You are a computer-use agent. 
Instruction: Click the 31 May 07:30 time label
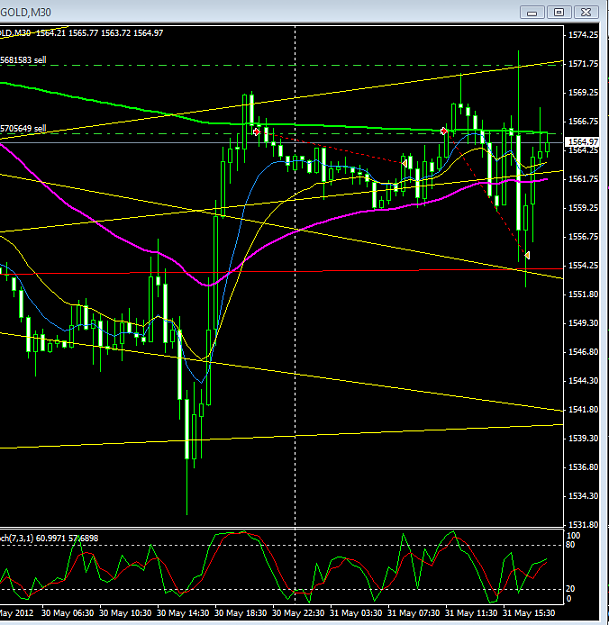pos(414,613)
